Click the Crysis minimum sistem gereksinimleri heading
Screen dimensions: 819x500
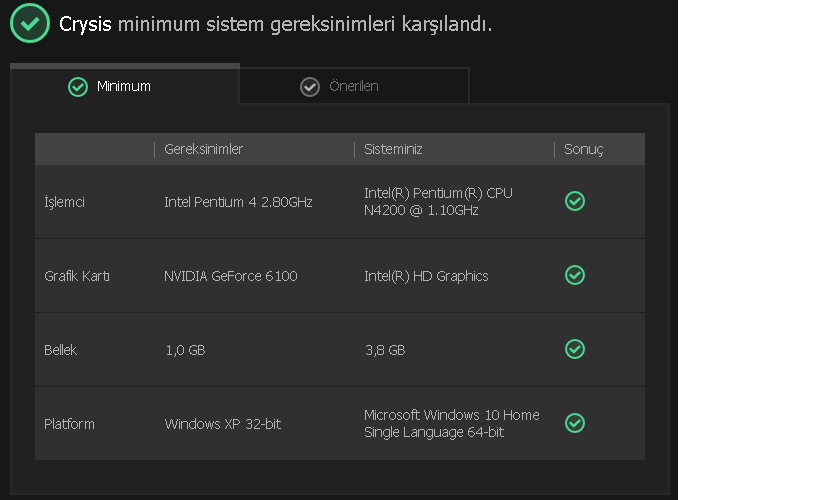tap(275, 24)
